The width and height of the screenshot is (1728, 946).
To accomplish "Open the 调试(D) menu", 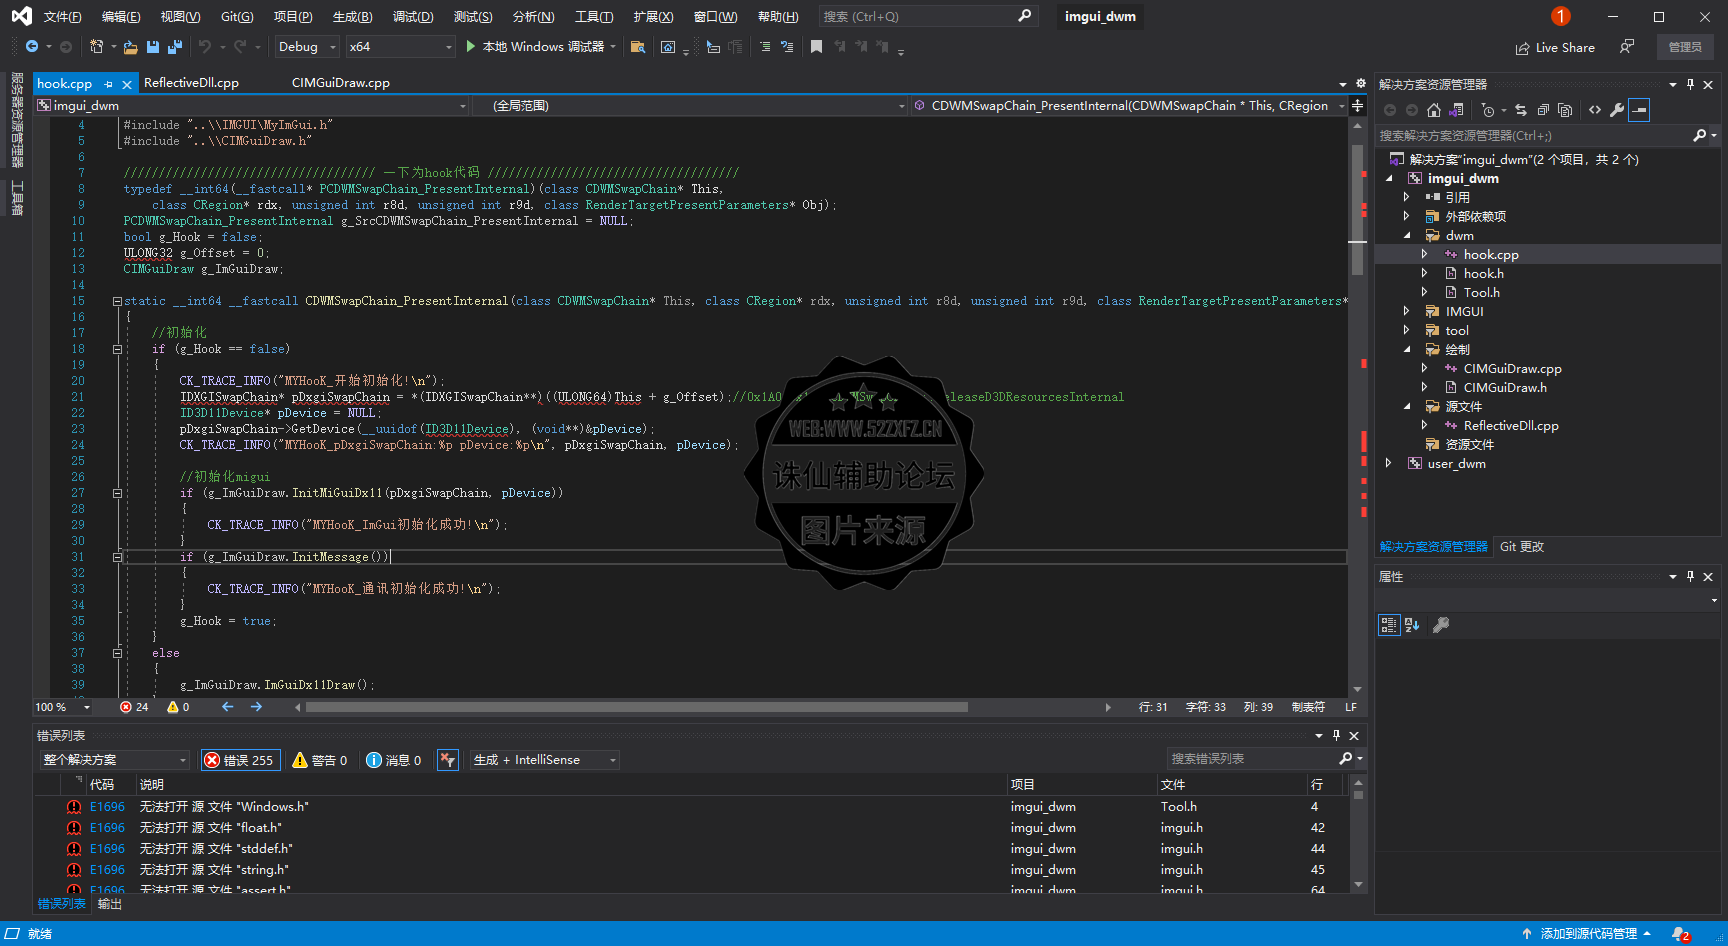I will pos(412,17).
